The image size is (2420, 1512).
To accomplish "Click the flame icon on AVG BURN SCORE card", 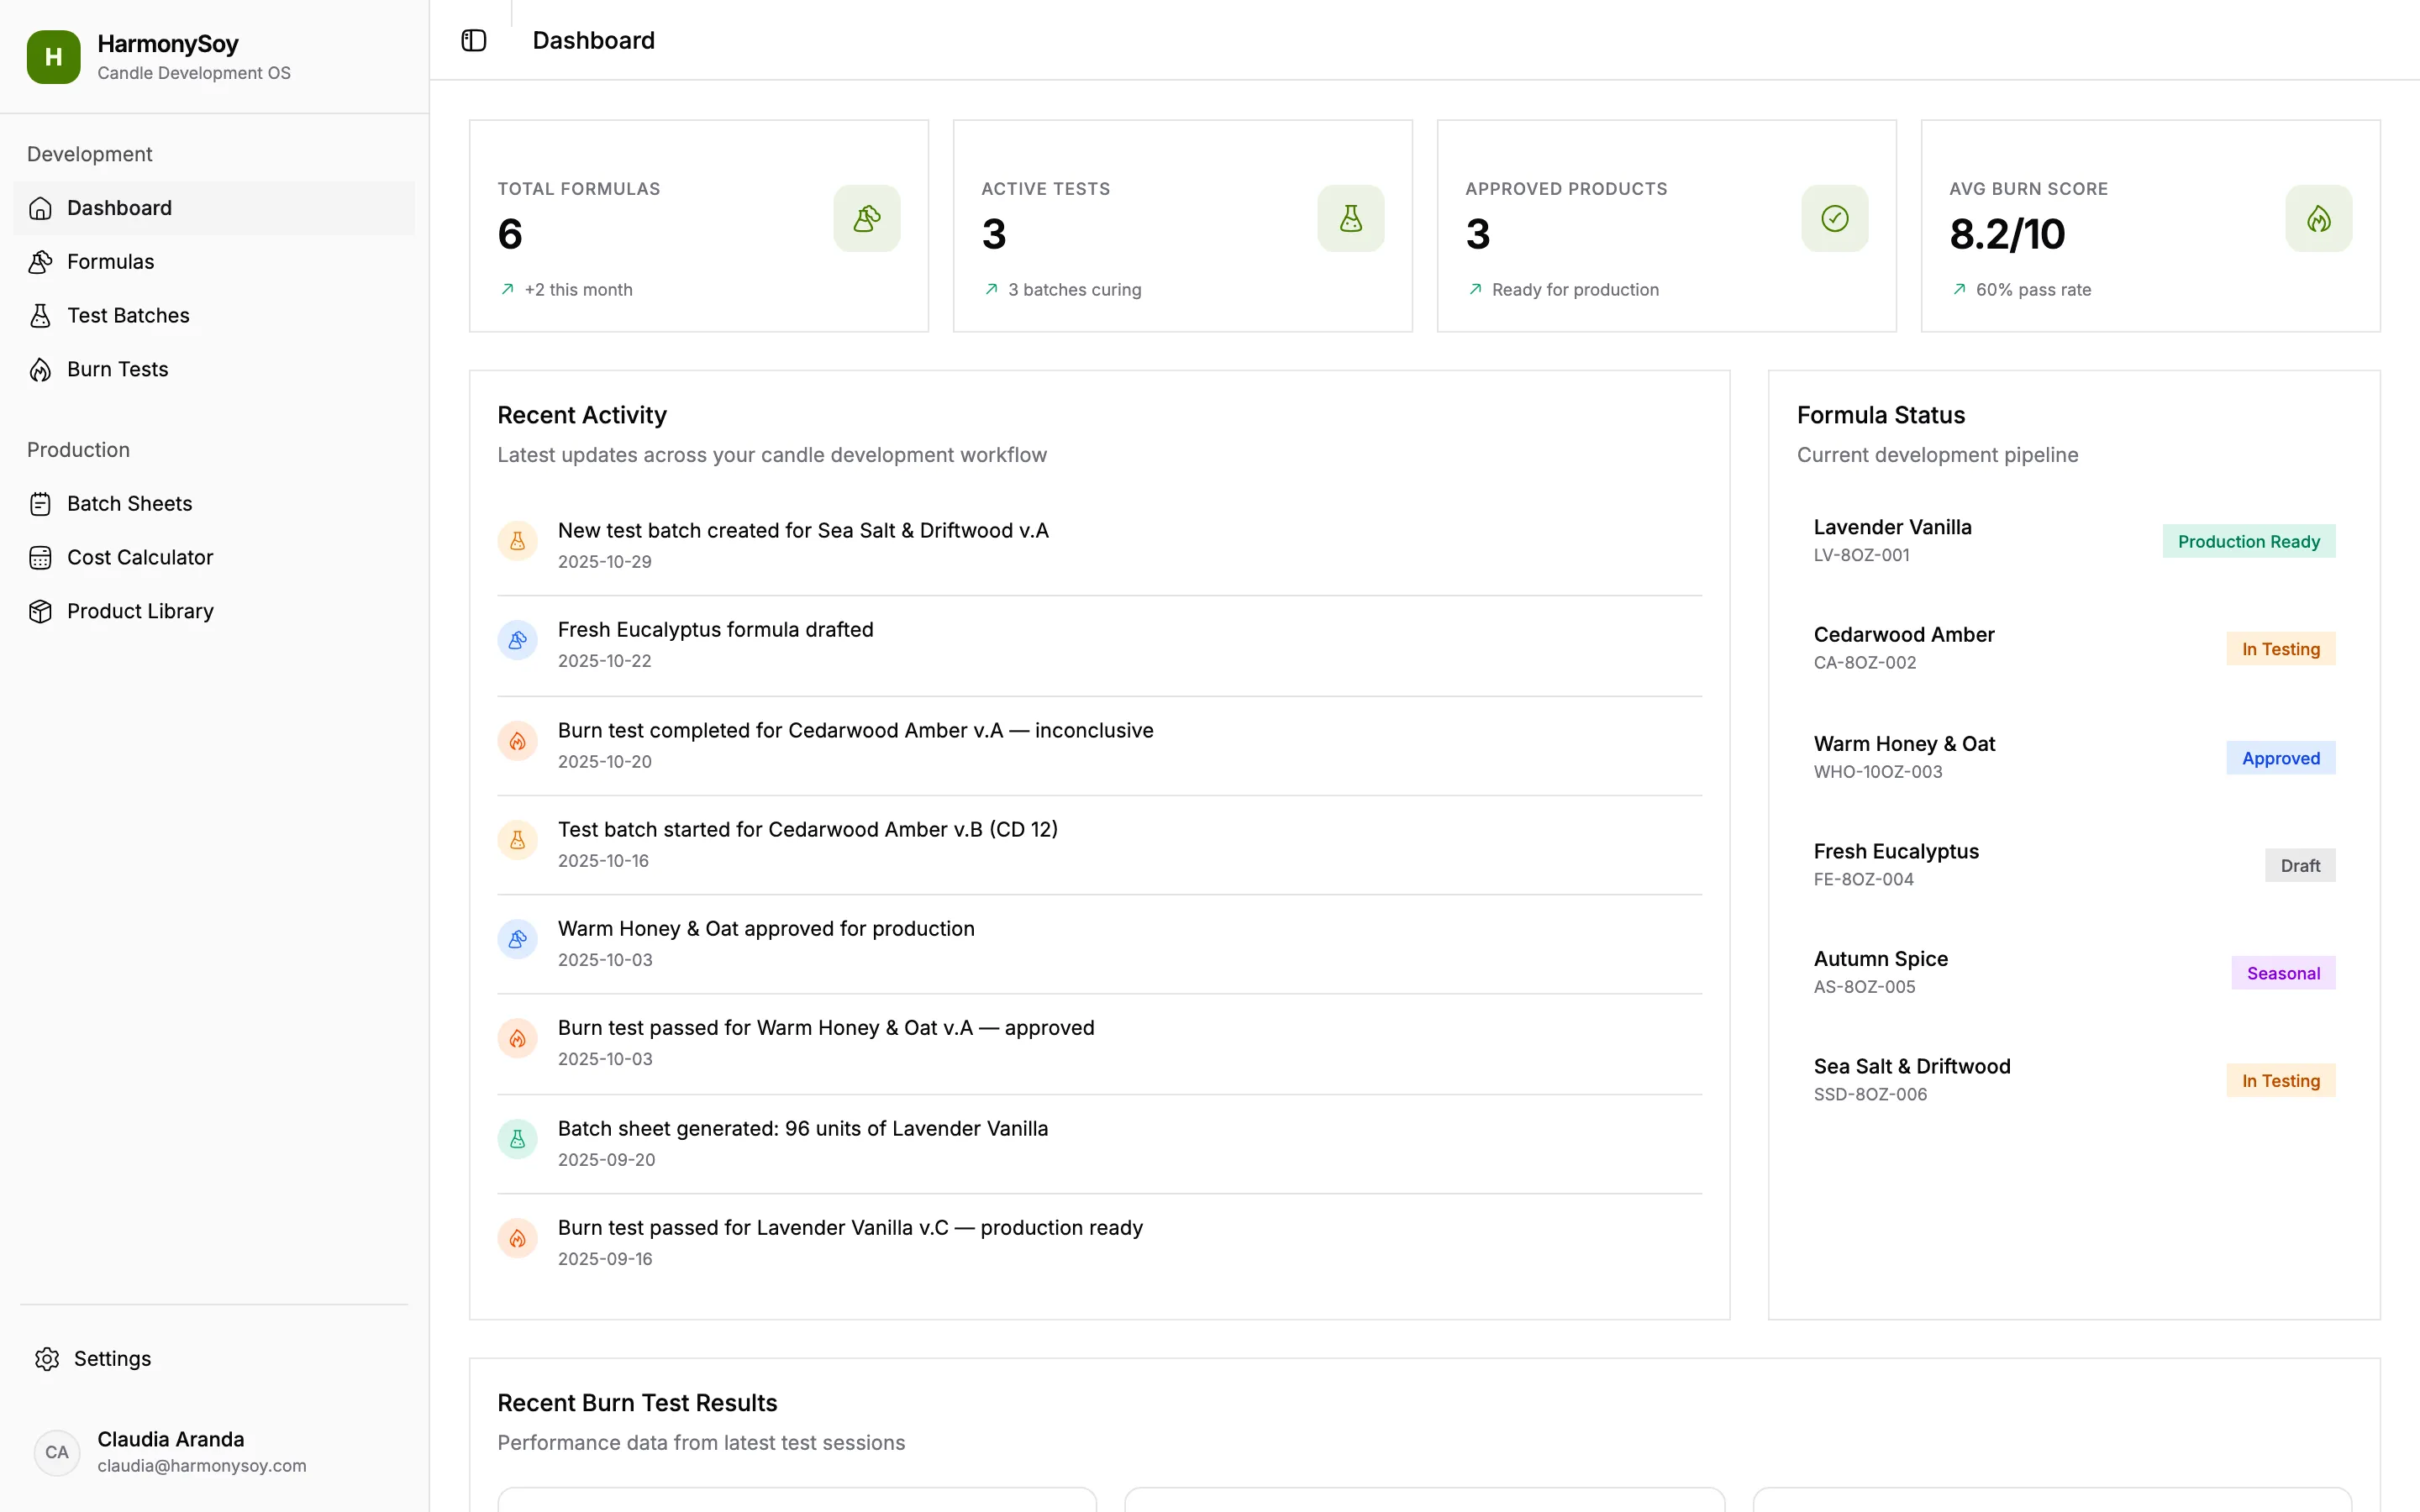I will tap(2319, 218).
